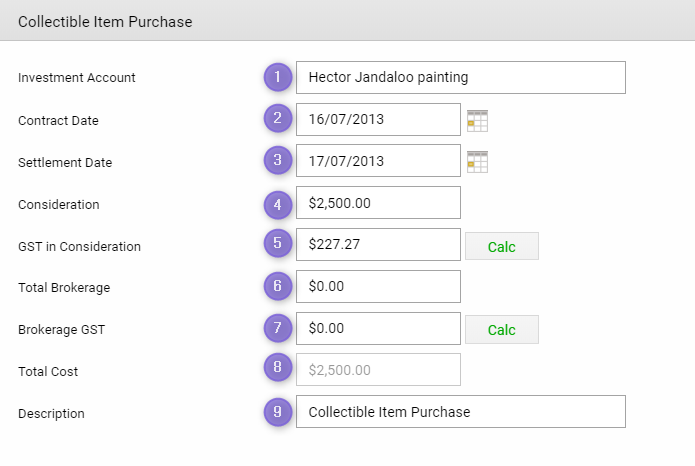Edit the Description text field
This screenshot has width=695, height=466.
point(461,411)
